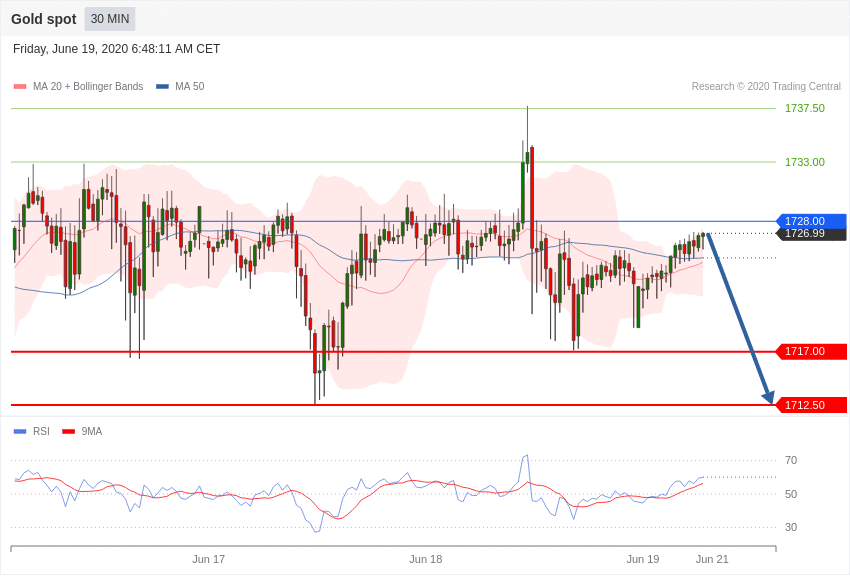This screenshot has width=850, height=576.
Task: Click the red 1717.00 support price tag
Action: [812, 351]
